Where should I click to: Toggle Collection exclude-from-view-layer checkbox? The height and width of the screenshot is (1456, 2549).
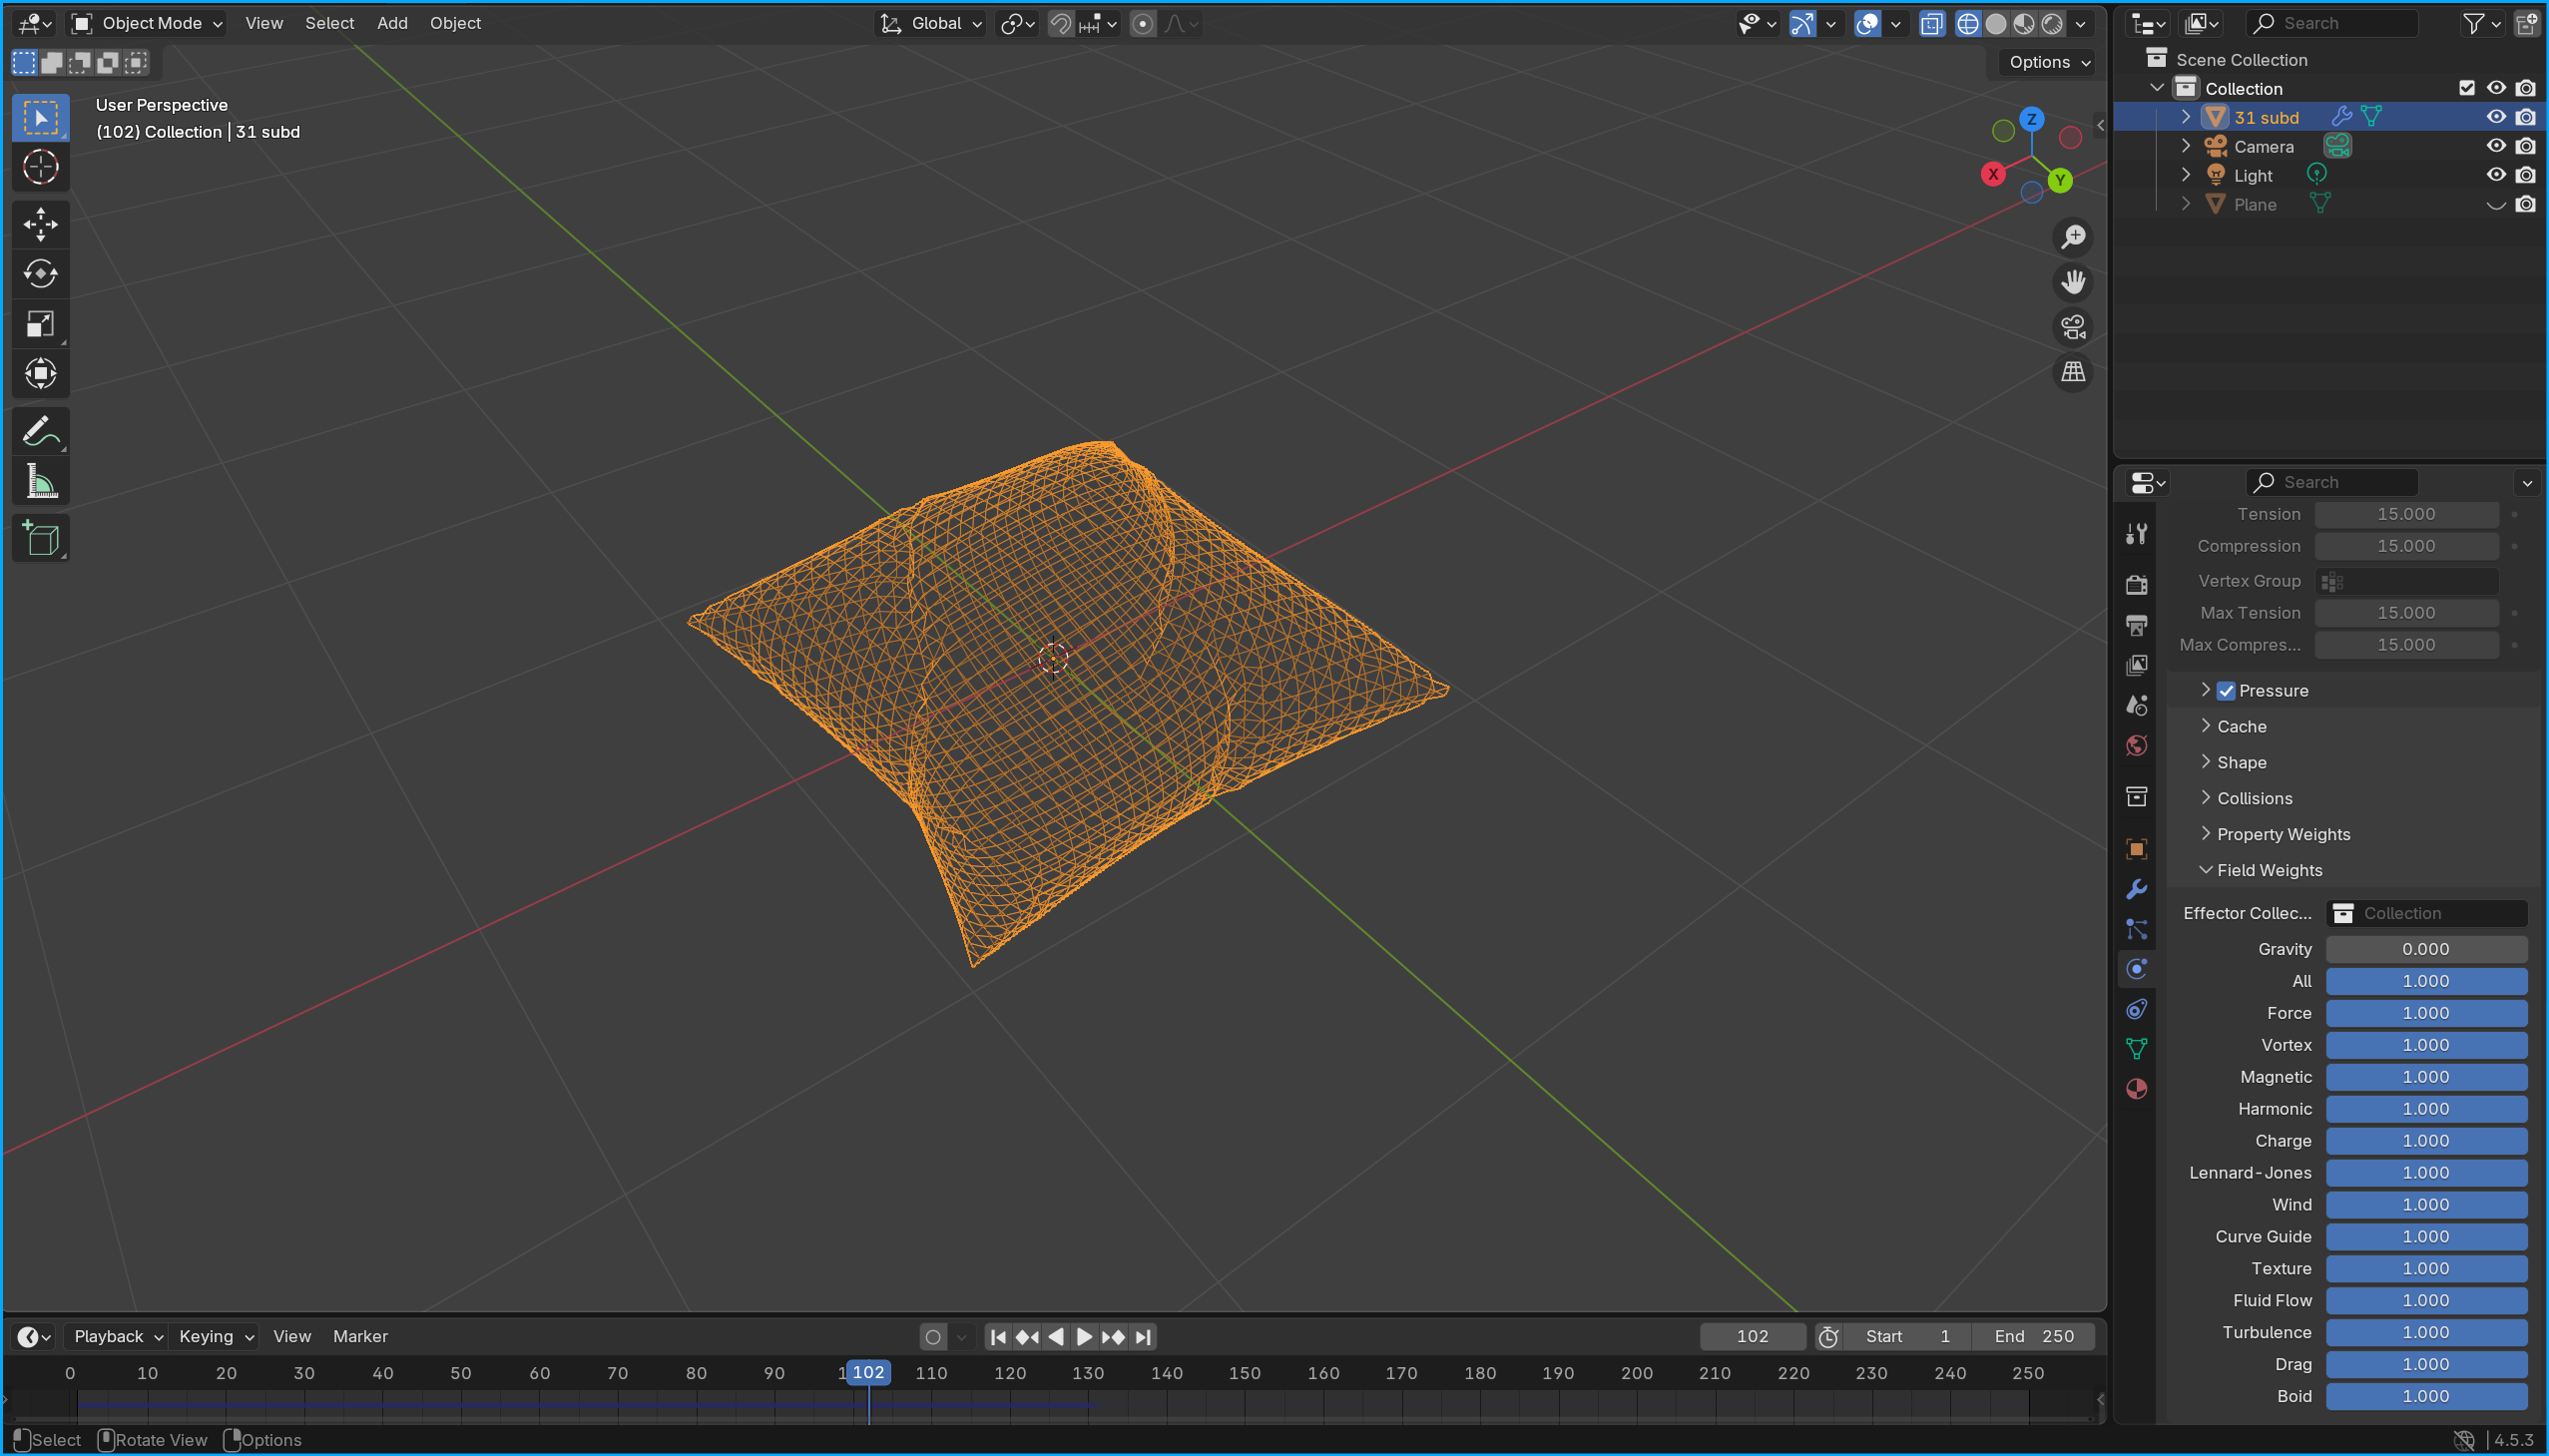coord(2467,88)
